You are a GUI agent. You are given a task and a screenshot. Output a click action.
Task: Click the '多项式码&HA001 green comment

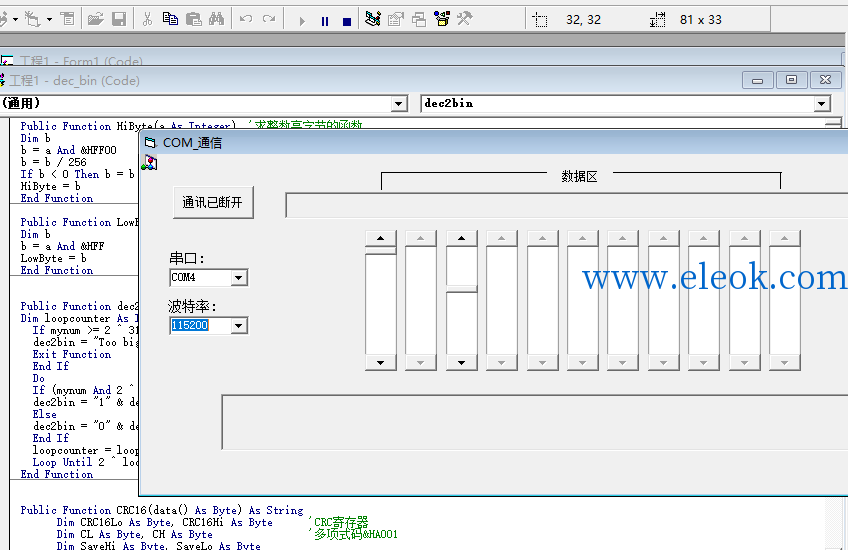point(353,534)
